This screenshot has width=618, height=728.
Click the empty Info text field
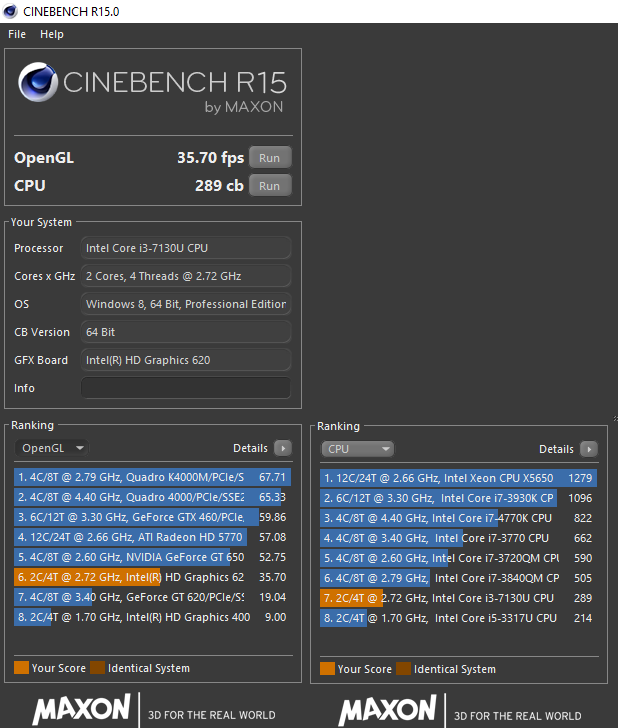186,388
